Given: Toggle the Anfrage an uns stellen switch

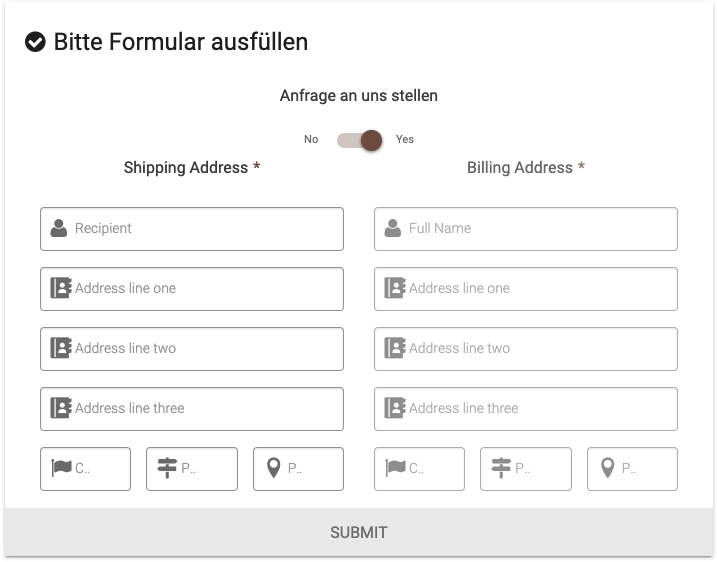Looking at the screenshot, I should tap(360, 140).
